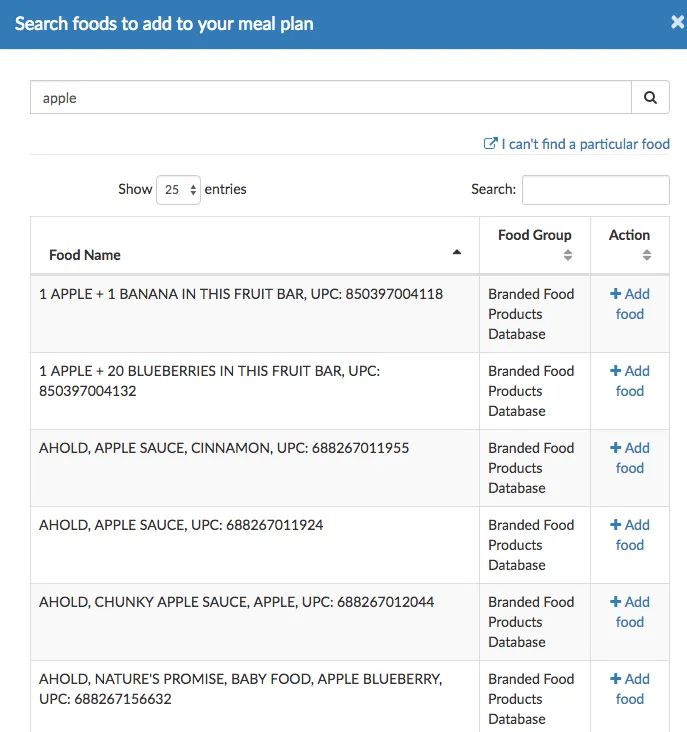Image resolution: width=687 pixels, height=732 pixels.
Task: Click the magnifying glass search button
Action: [x=650, y=98]
